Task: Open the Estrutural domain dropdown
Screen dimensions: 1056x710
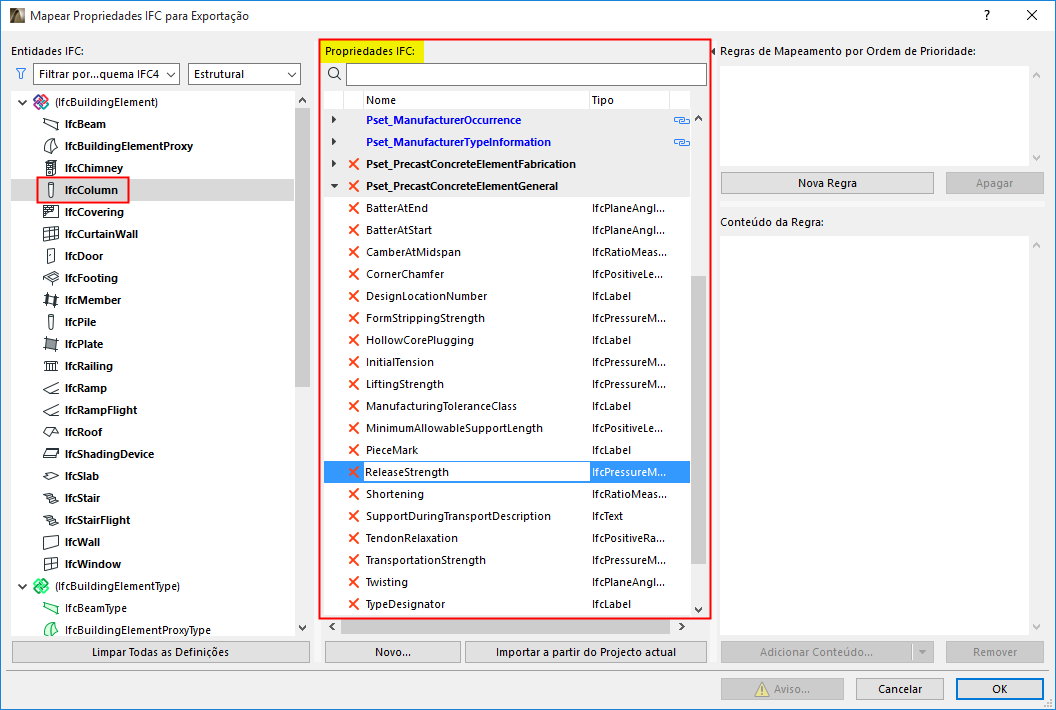Action: (244, 74)
